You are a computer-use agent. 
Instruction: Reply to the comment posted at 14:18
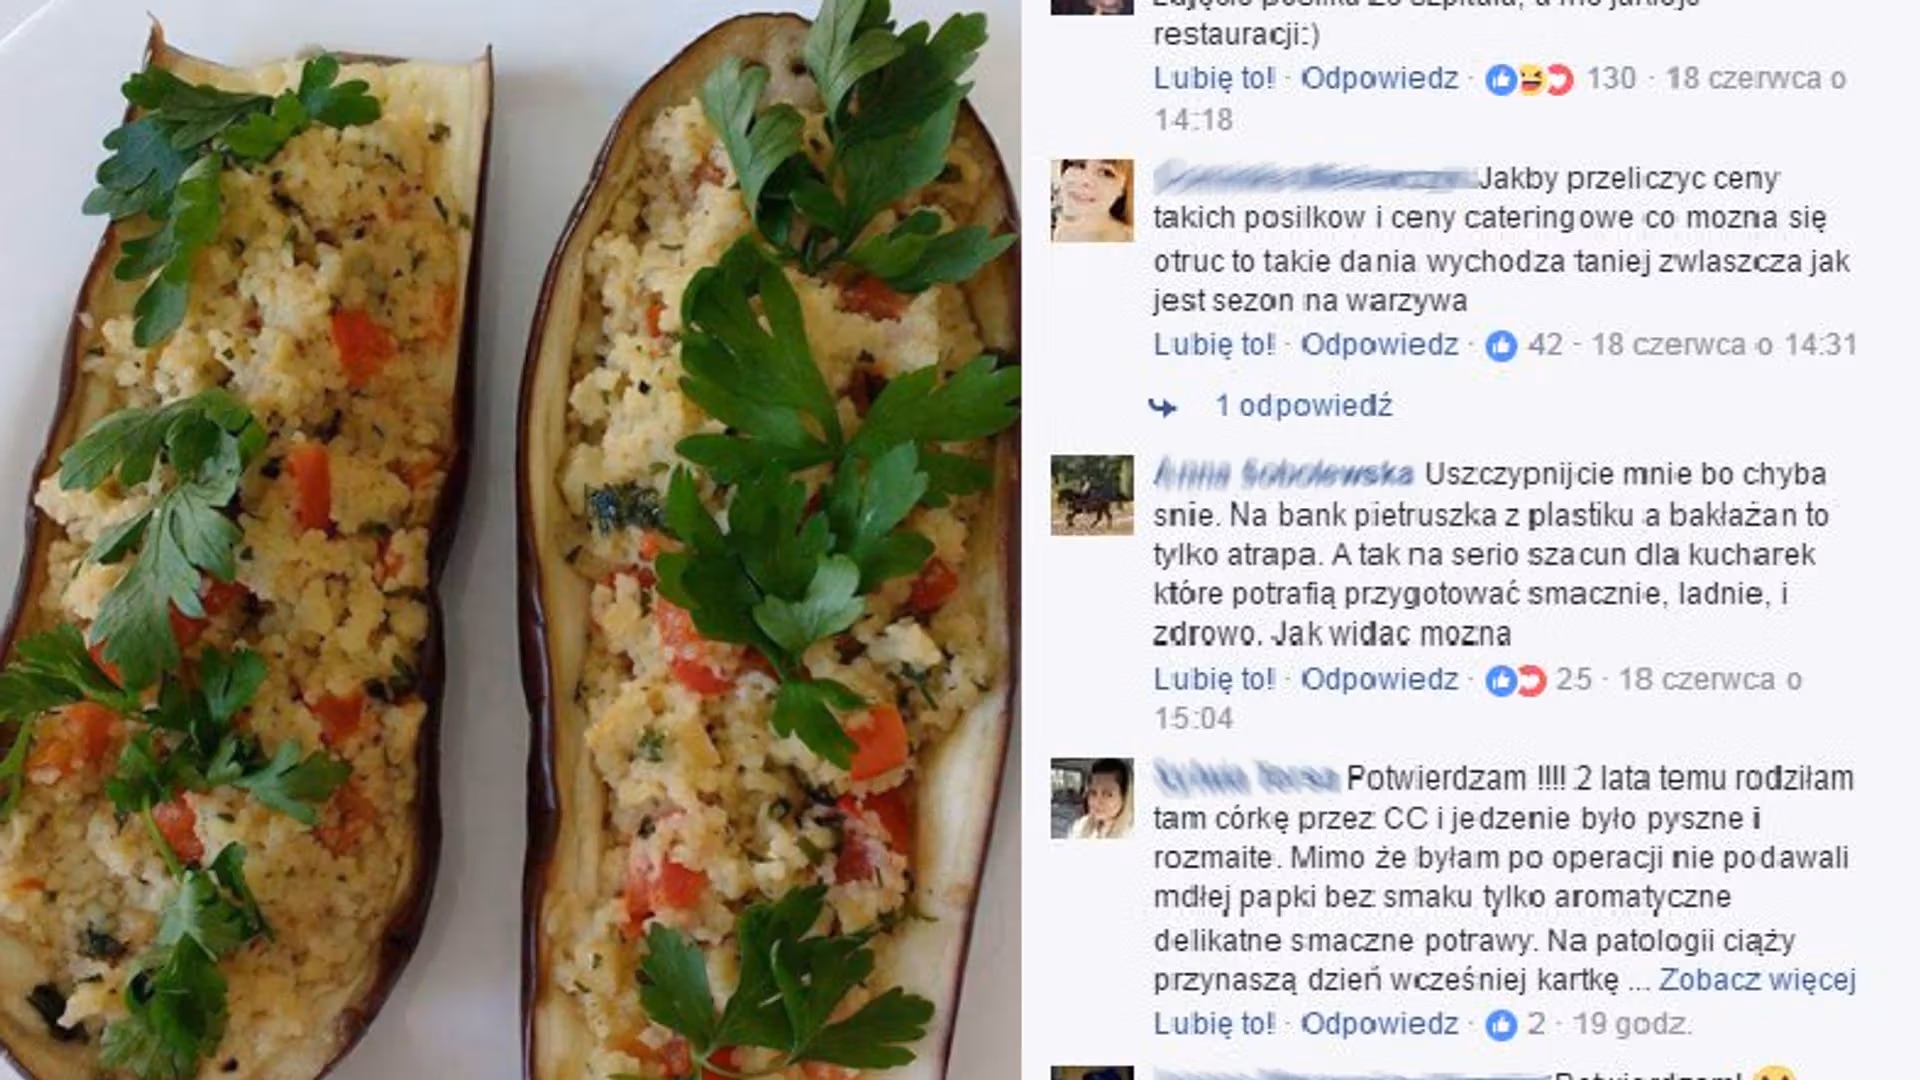click(1379, 78)
